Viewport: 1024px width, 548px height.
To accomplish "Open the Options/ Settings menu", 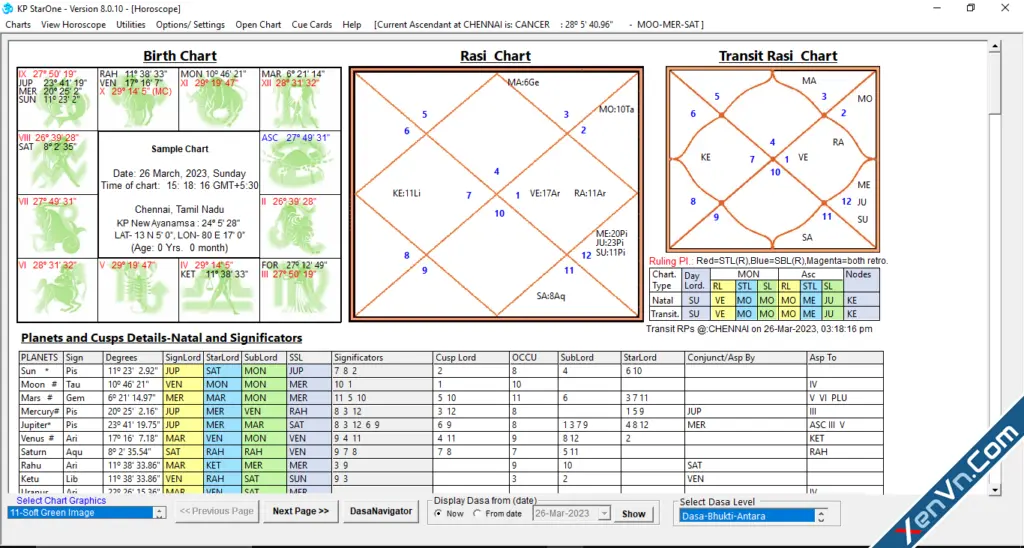I will pyautogui.click(x=190, y=25).
